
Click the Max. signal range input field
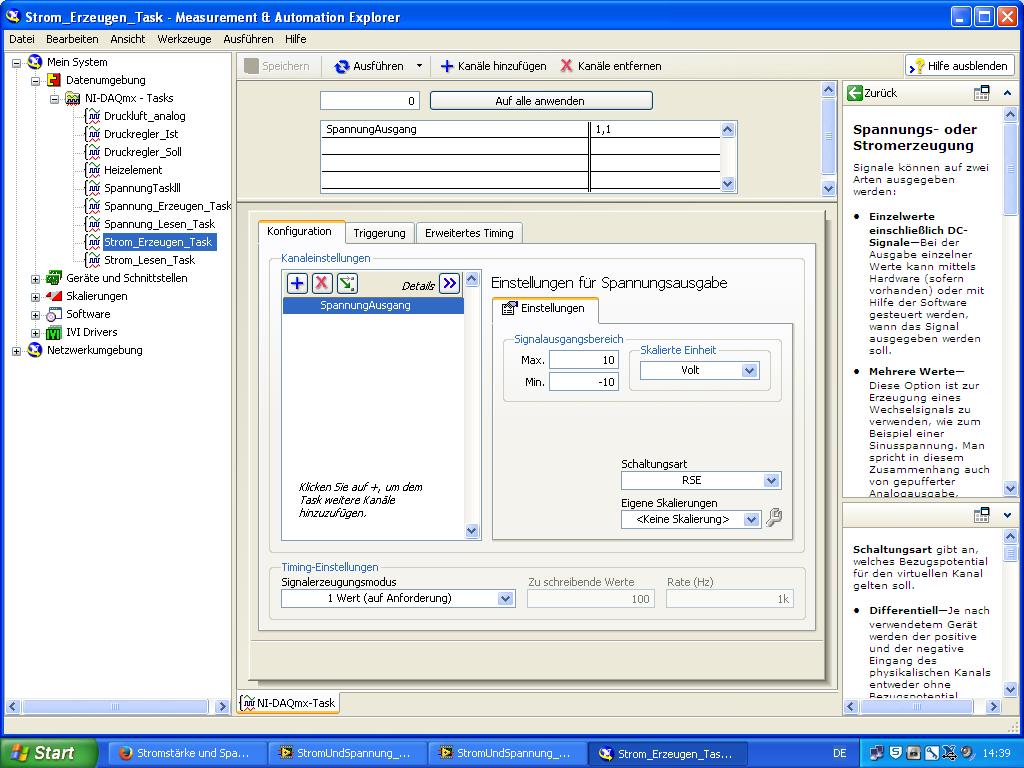[x=583, y=360]
